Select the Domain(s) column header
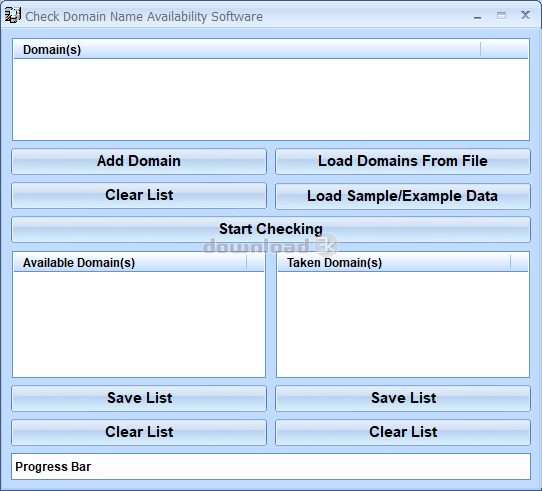542x491 pixels. [247, 49]
